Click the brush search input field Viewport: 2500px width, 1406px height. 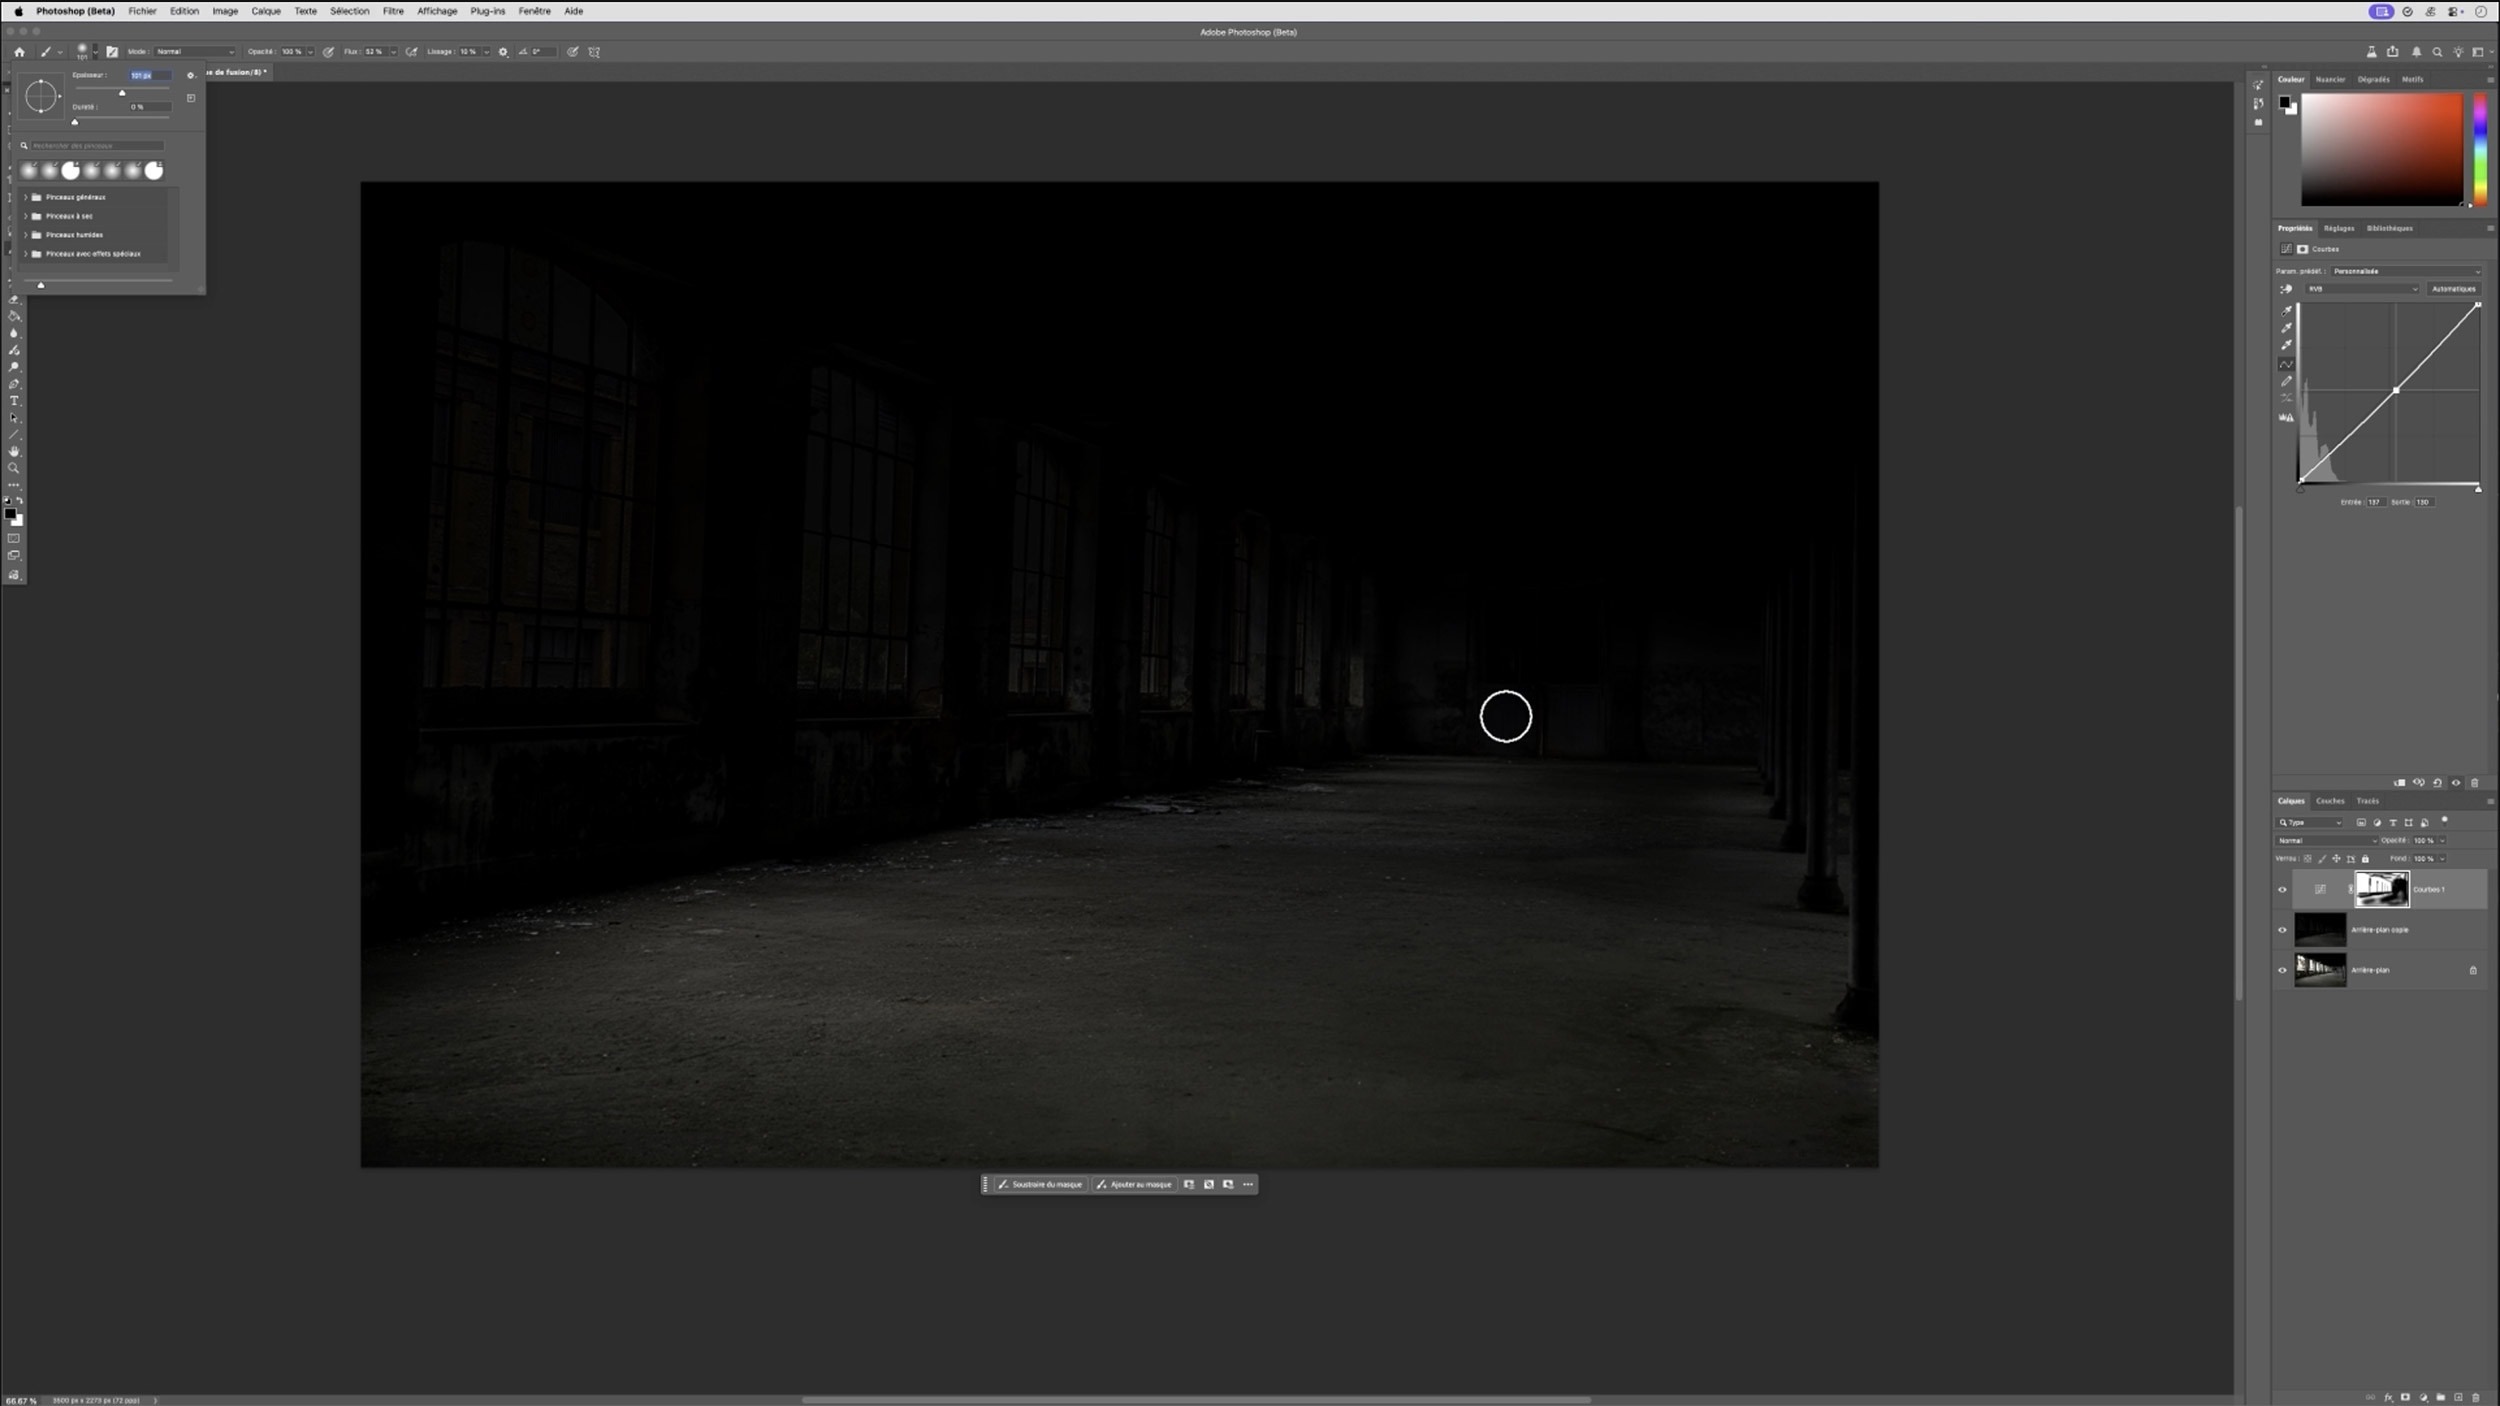(x=97, y=146)
